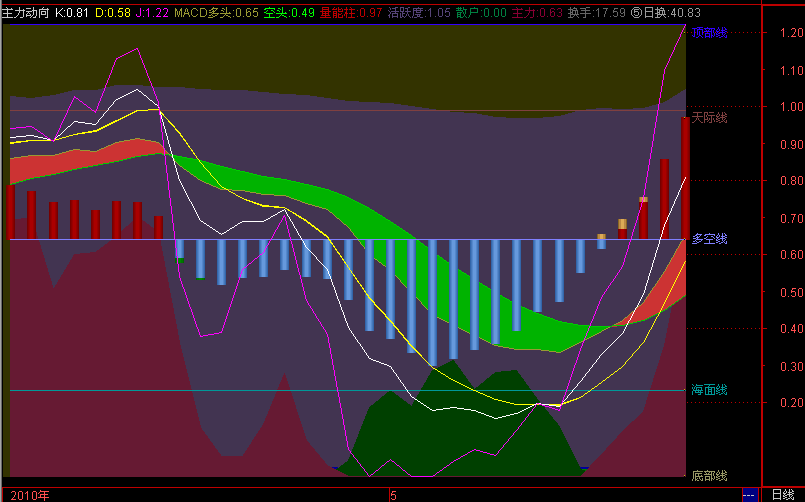Viewport: 805px width, 502px height.
Task: Click the 换手:17.59 readout
Action: (597, 13)
